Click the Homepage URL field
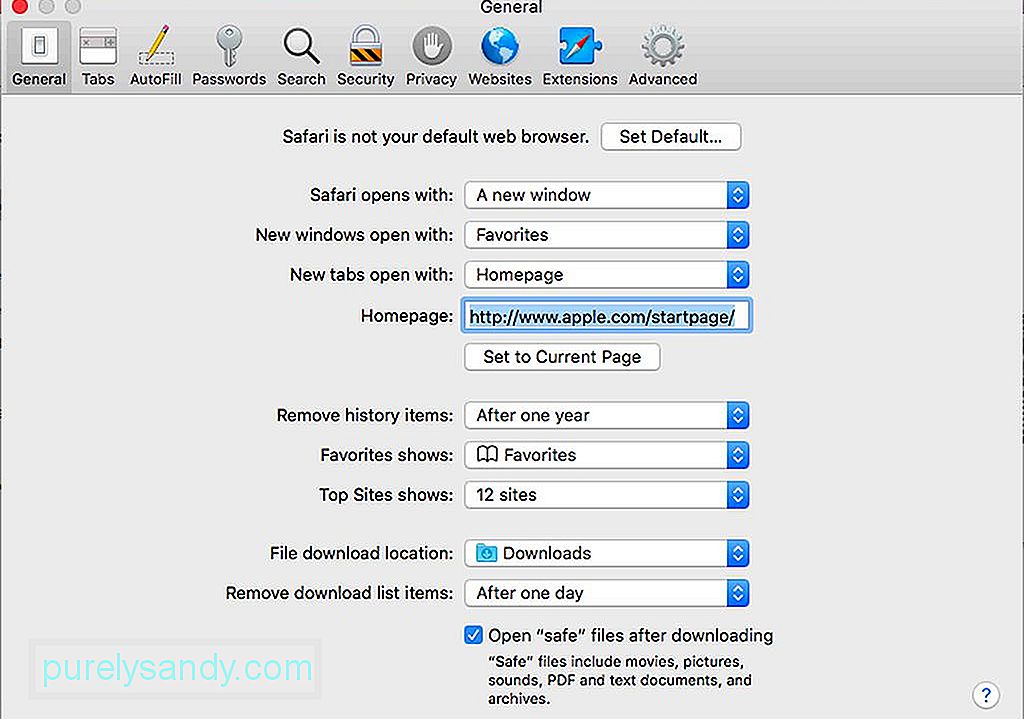 [607, 316]
